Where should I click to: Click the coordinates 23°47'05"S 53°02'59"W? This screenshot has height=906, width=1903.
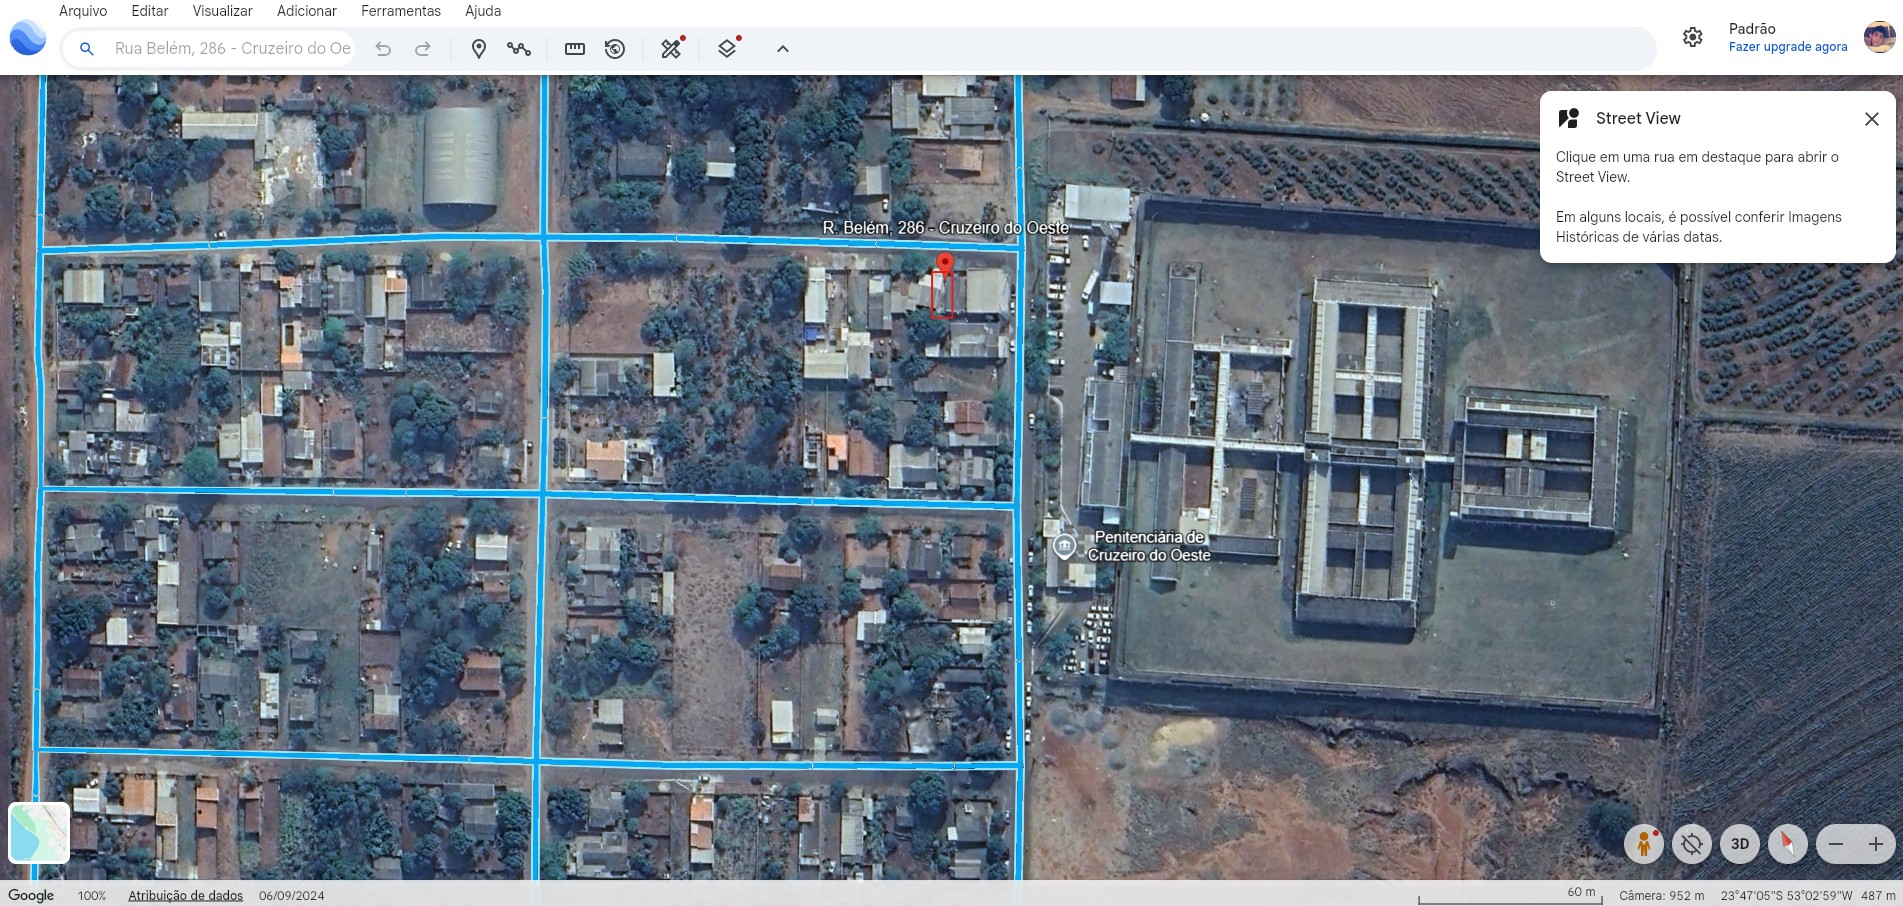coord(1787,895)
